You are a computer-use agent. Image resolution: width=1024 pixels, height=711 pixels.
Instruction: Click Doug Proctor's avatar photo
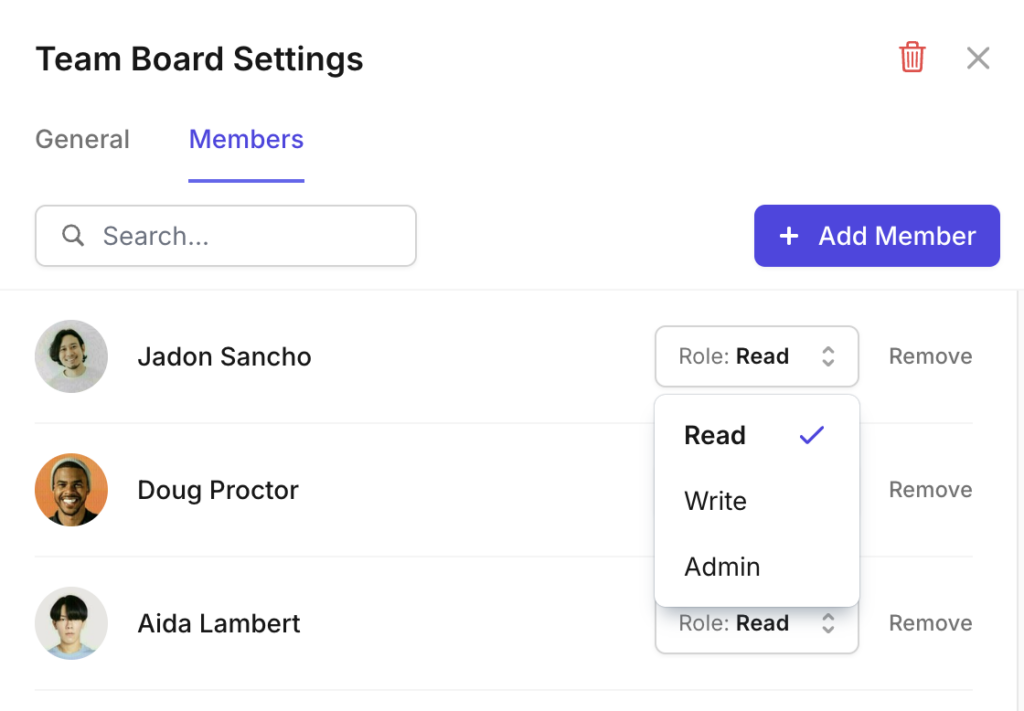pyautogui.click(x=71, y=490)
